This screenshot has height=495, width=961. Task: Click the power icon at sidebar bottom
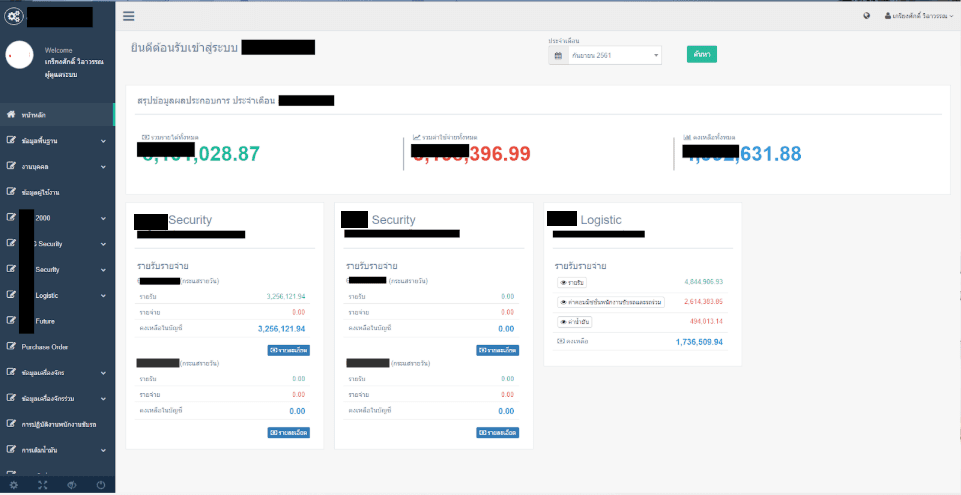(101, 485)
